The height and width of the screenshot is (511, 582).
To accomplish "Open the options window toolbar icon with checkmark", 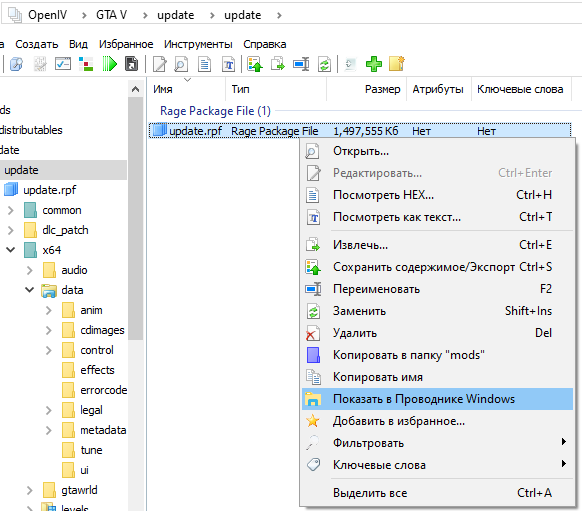I will point(63,64).
